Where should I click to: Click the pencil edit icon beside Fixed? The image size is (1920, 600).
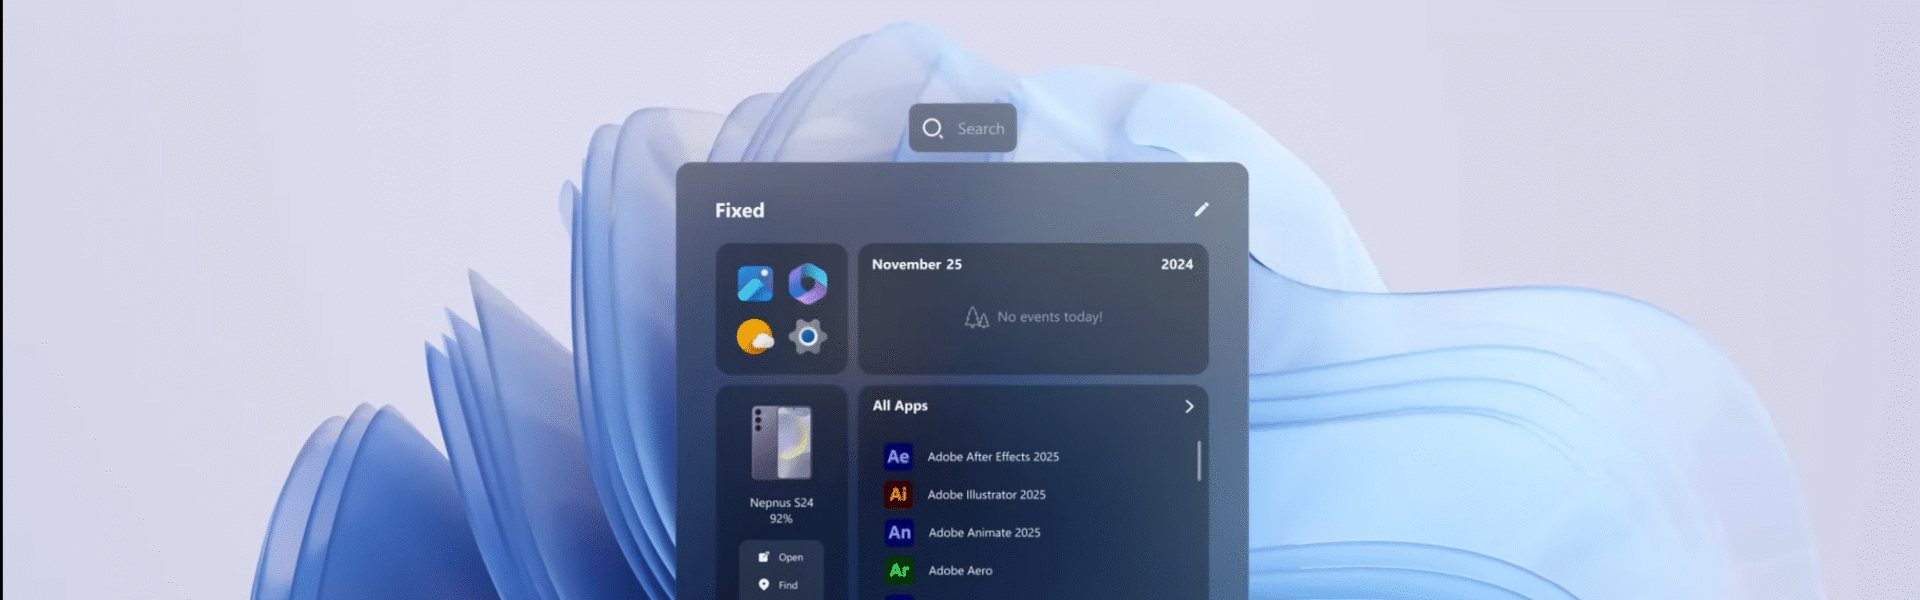[1202, 209]
